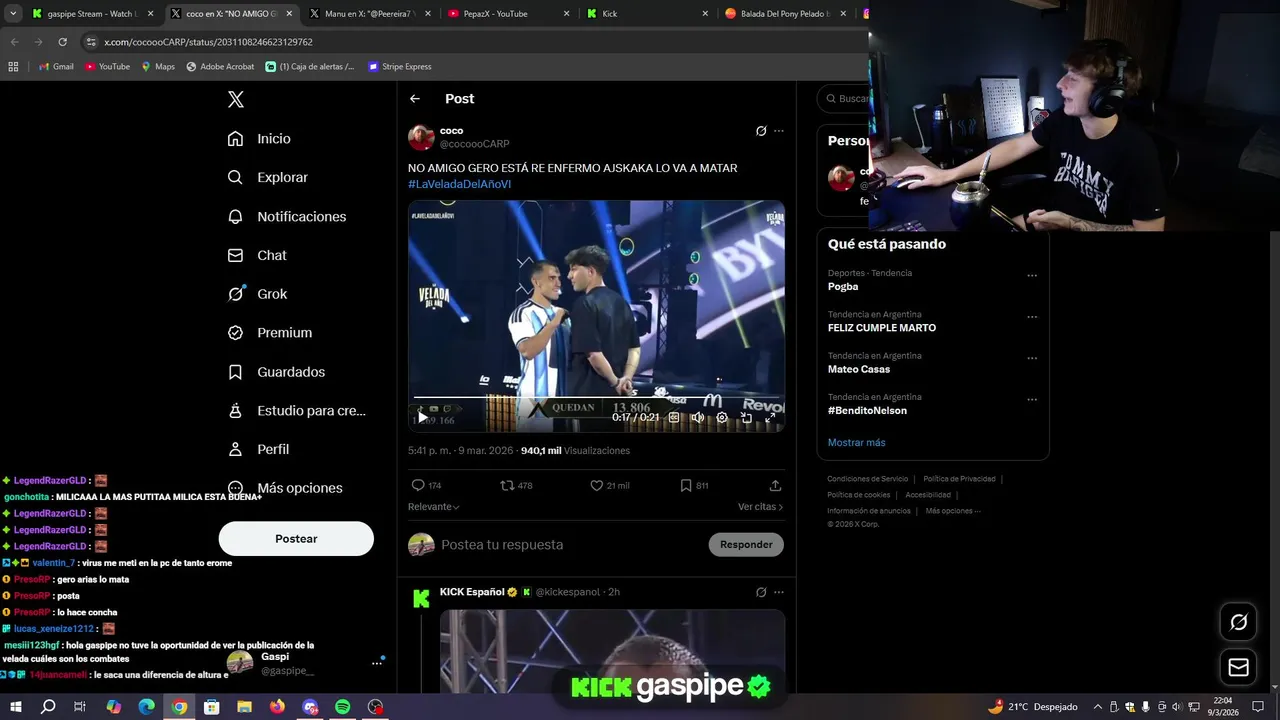Open #BenditoNelson trending topic
This screenshot has width=1280, height=720.
(867, 410)
